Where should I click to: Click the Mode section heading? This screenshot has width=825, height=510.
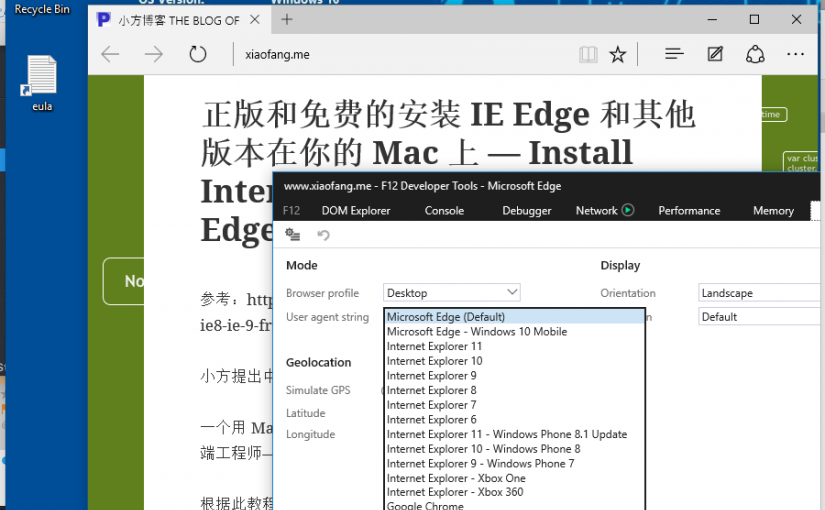301,265
